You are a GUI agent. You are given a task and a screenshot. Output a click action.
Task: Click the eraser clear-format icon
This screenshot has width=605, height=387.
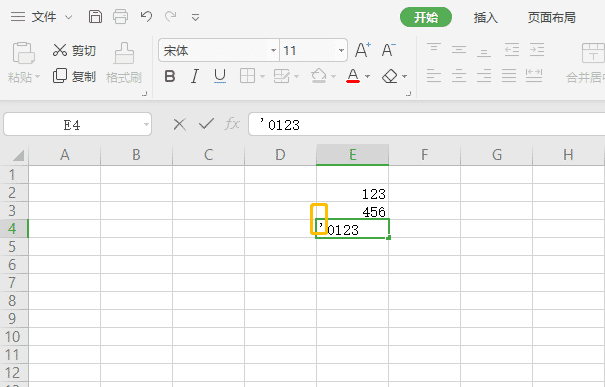point(390,76)
